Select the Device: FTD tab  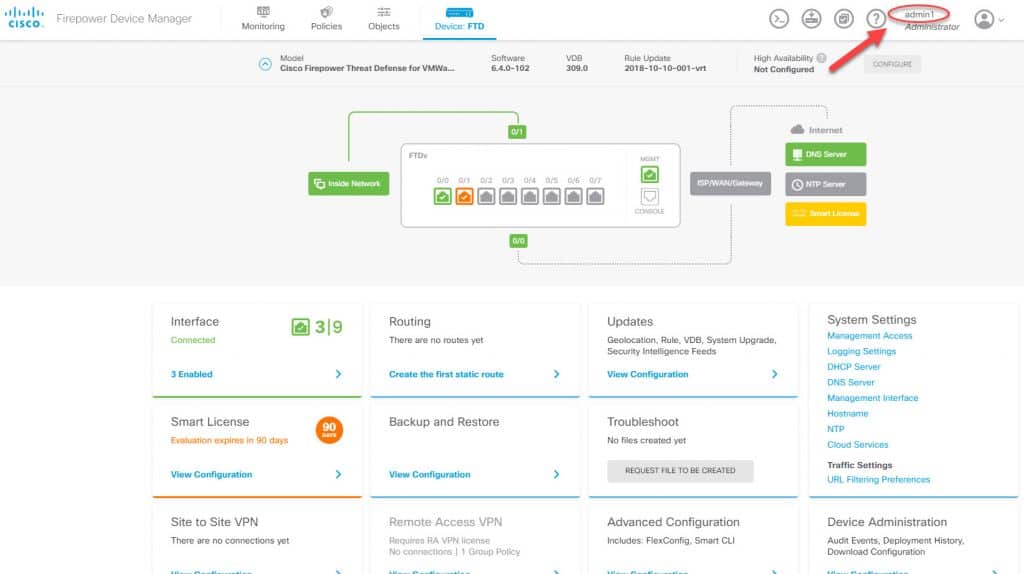(460, 19)
